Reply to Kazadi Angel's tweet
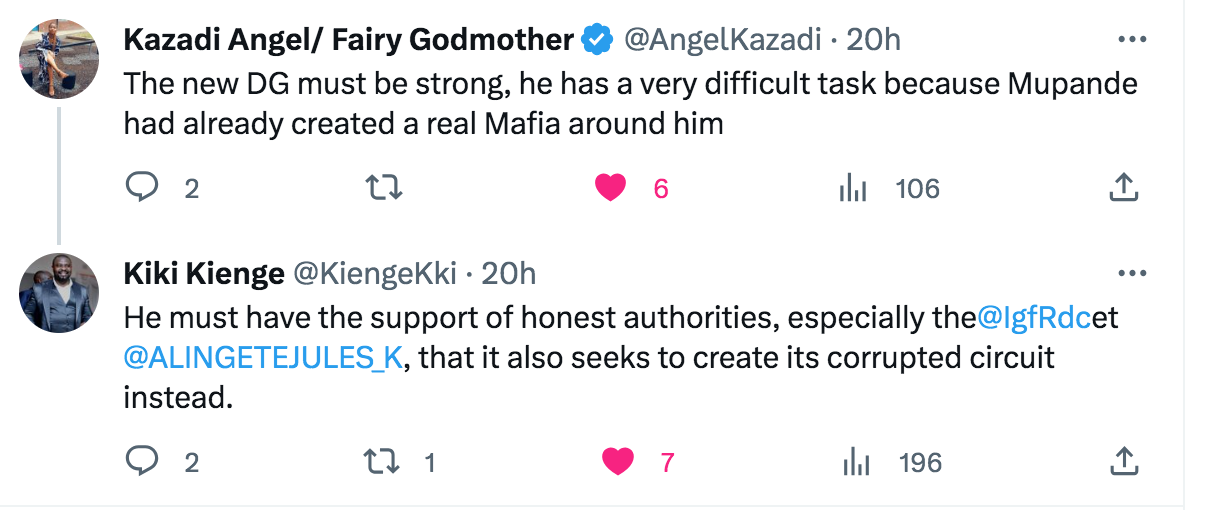 point(142,187)
